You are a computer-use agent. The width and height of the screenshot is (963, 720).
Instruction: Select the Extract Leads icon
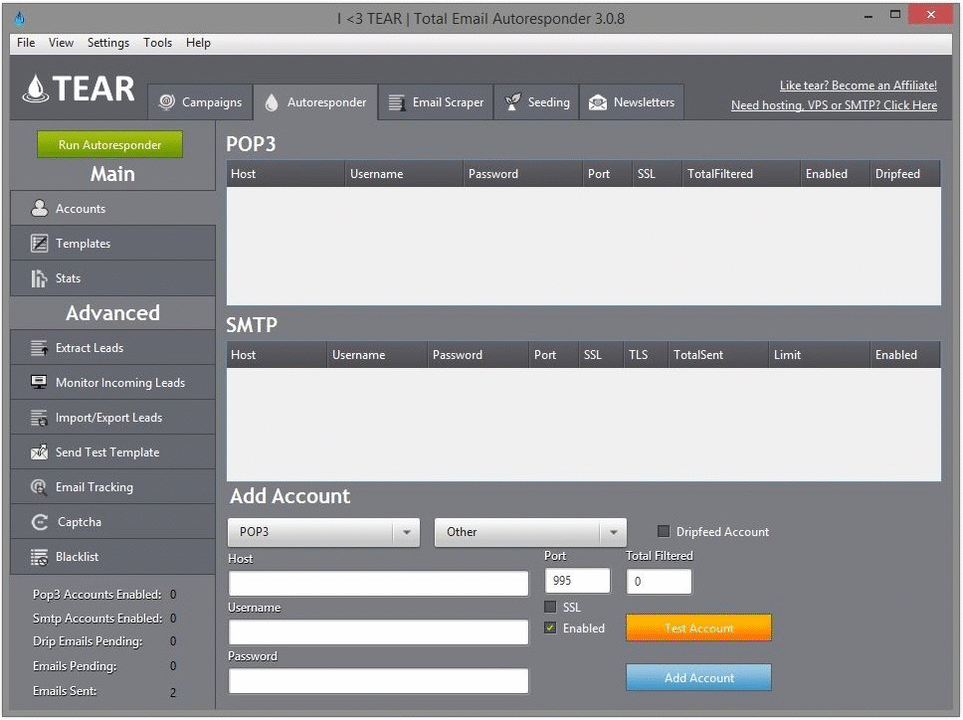click(39, 348)
